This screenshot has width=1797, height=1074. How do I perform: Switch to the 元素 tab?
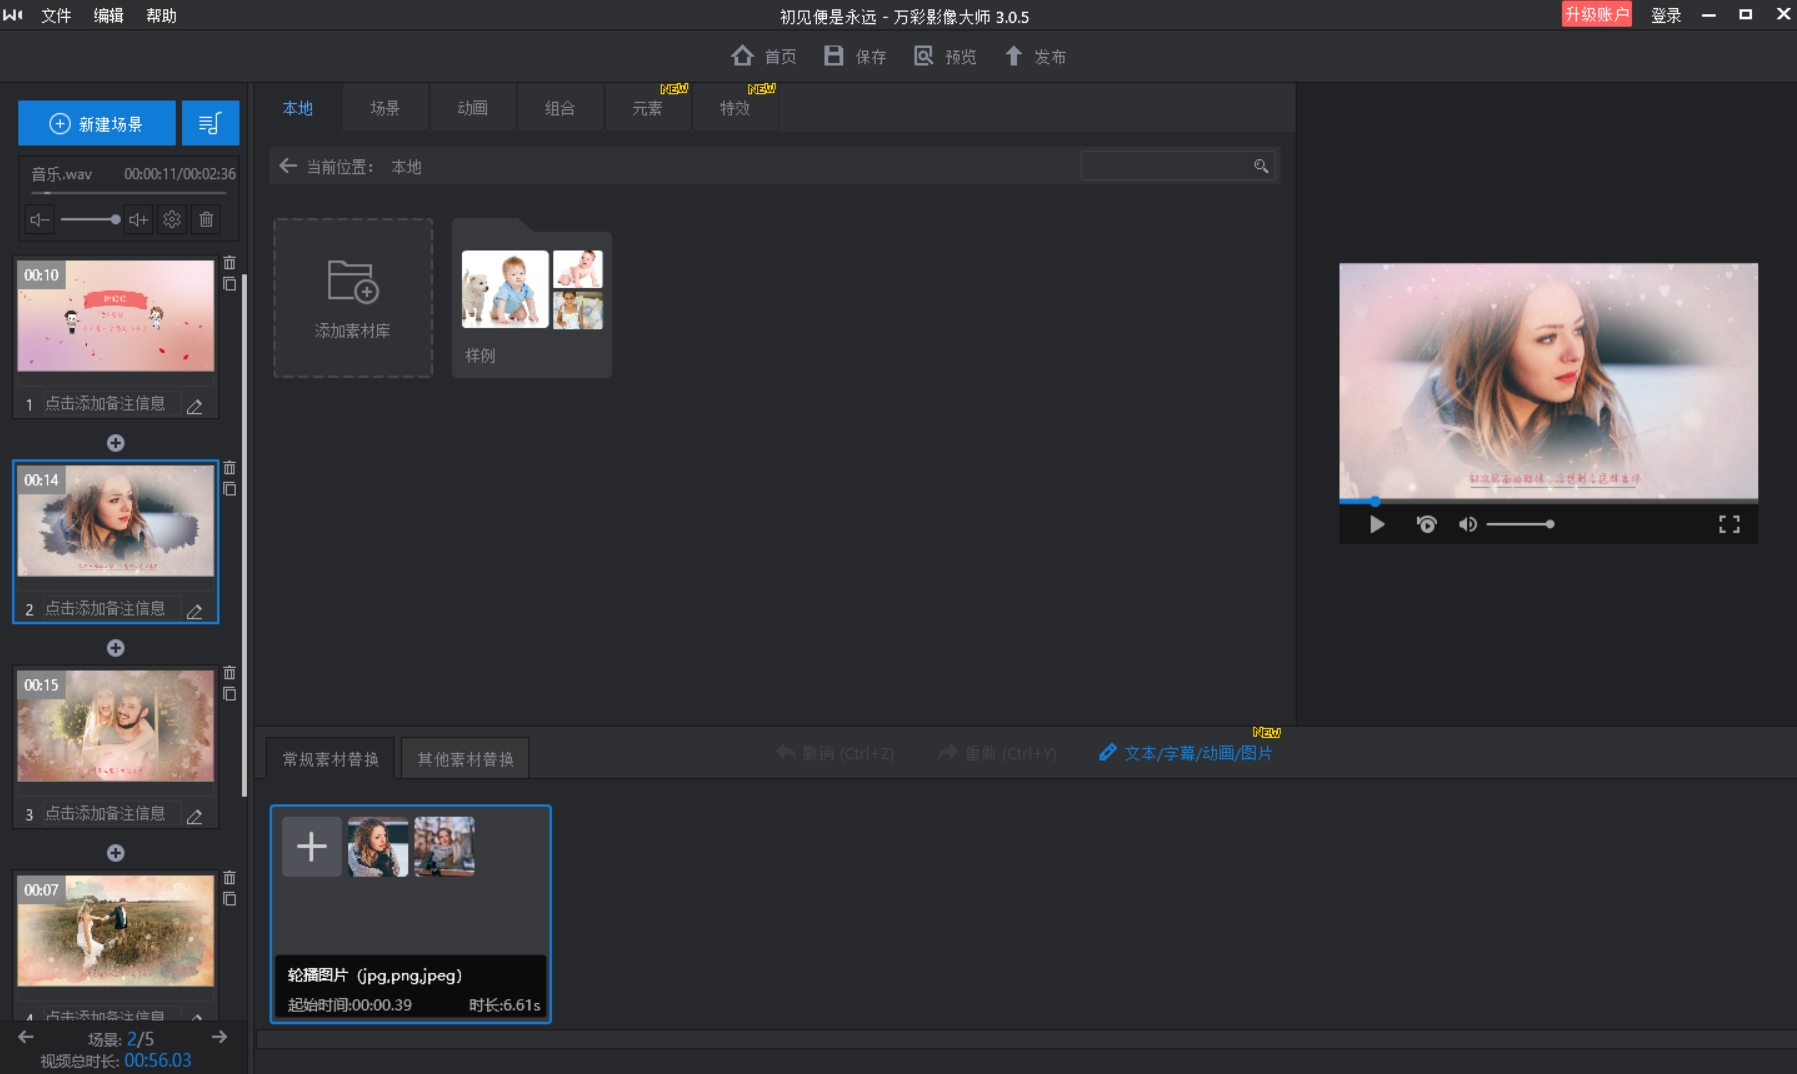coord(648,108)
